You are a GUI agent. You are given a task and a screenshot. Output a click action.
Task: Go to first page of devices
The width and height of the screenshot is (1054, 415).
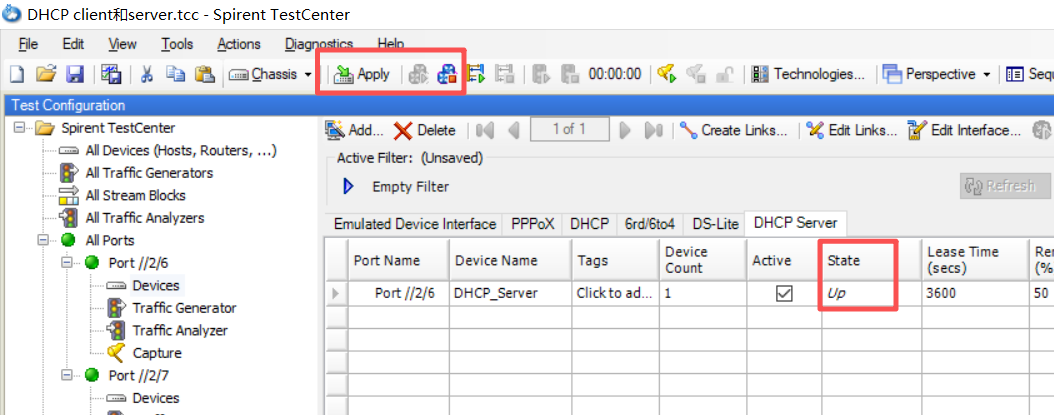(485, 130)
